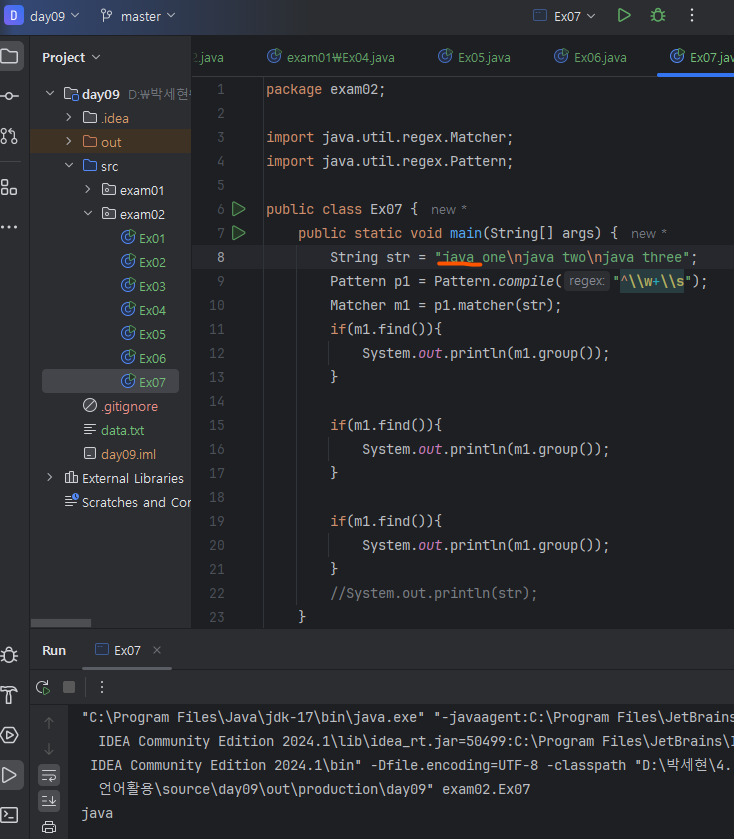
Task: Open the Pull Requests sidebar icon
Action: pyautogui.click(x=9, y=136)
